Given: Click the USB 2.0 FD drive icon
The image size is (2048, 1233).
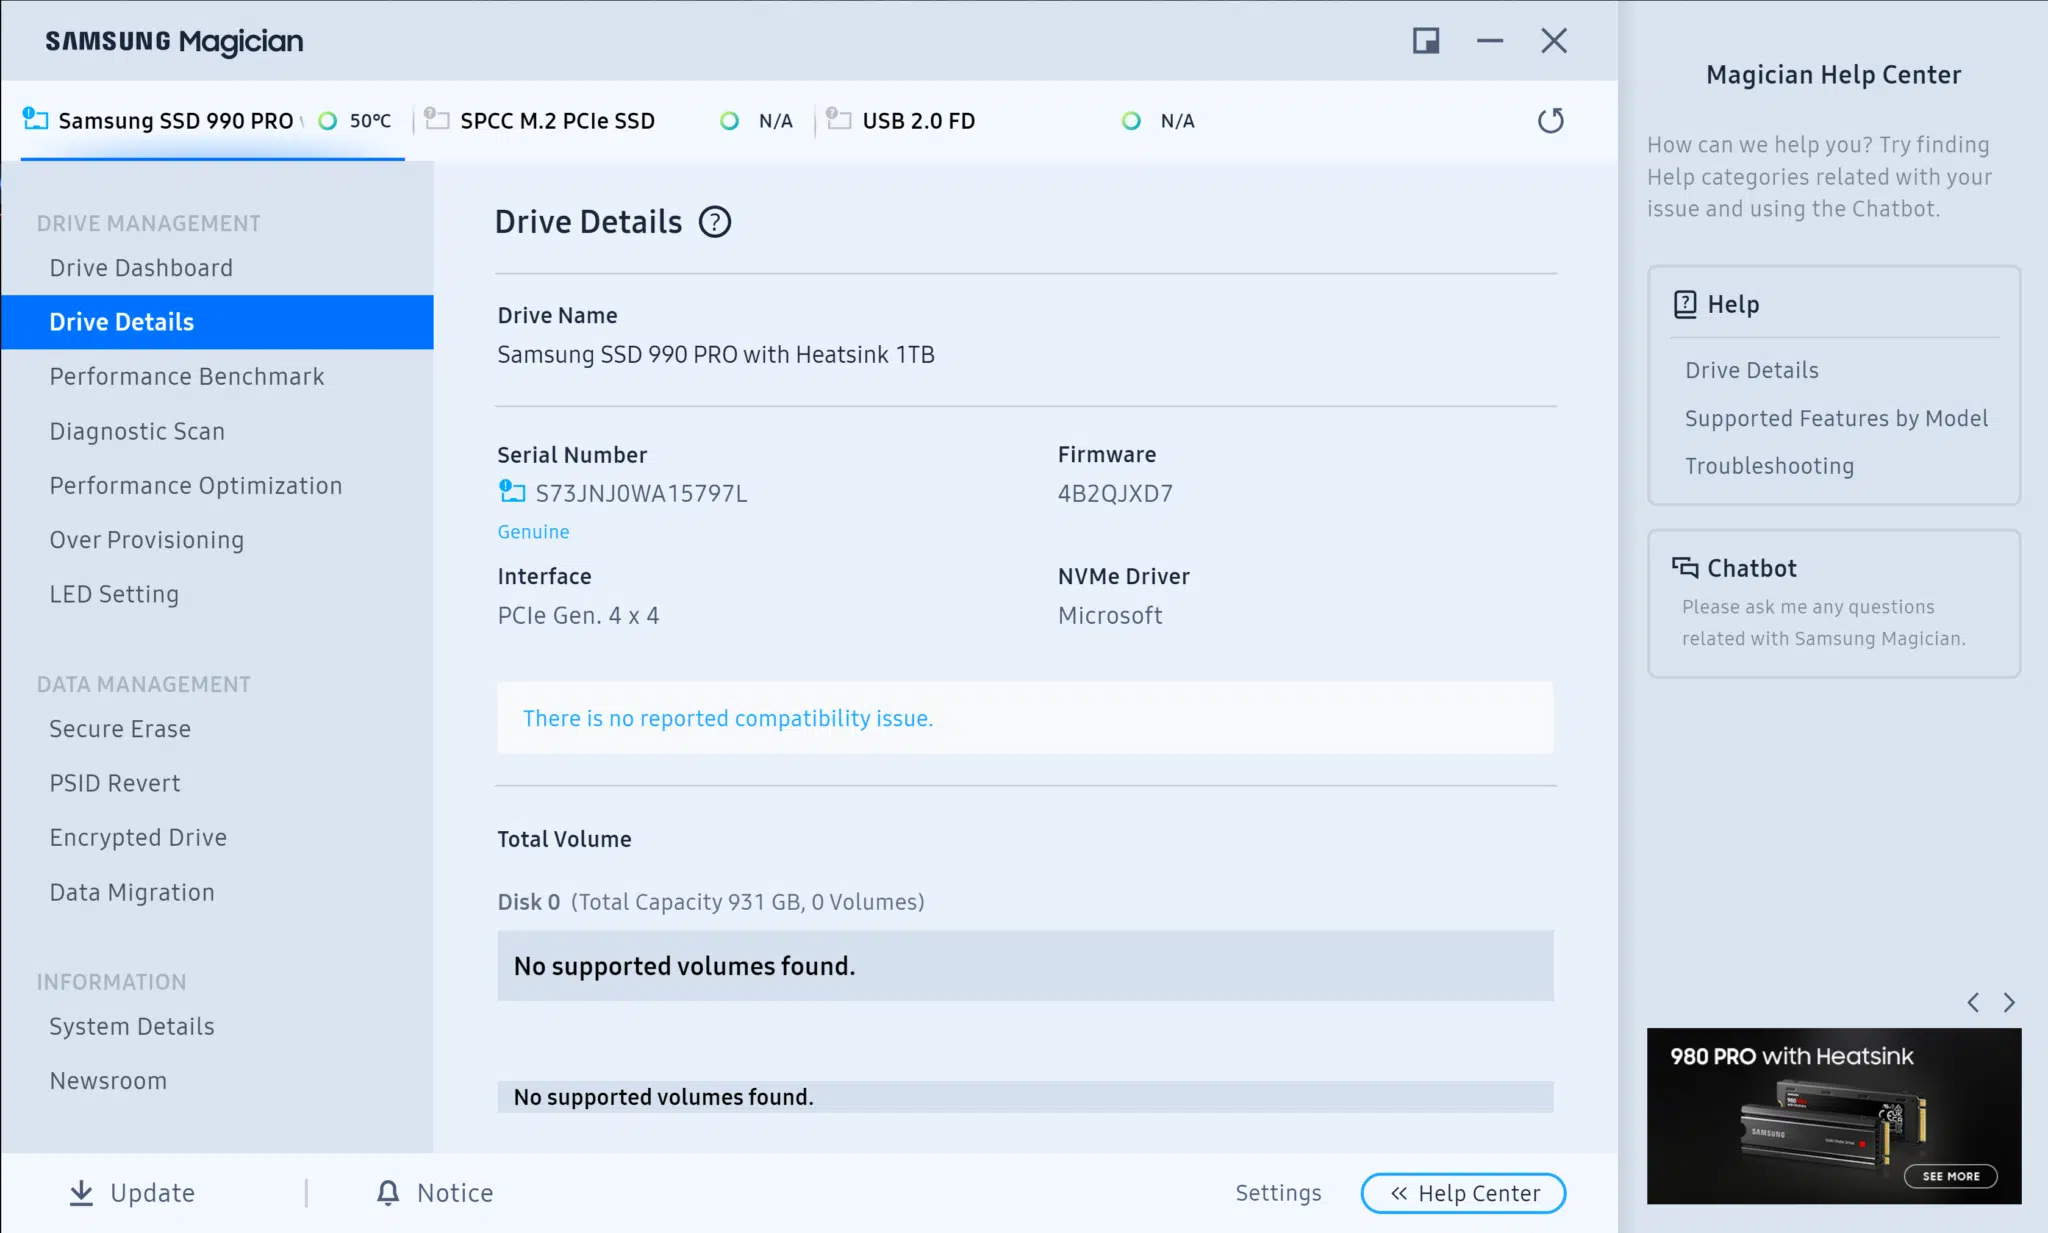Looking at the screenshot, I should (839, 119).
